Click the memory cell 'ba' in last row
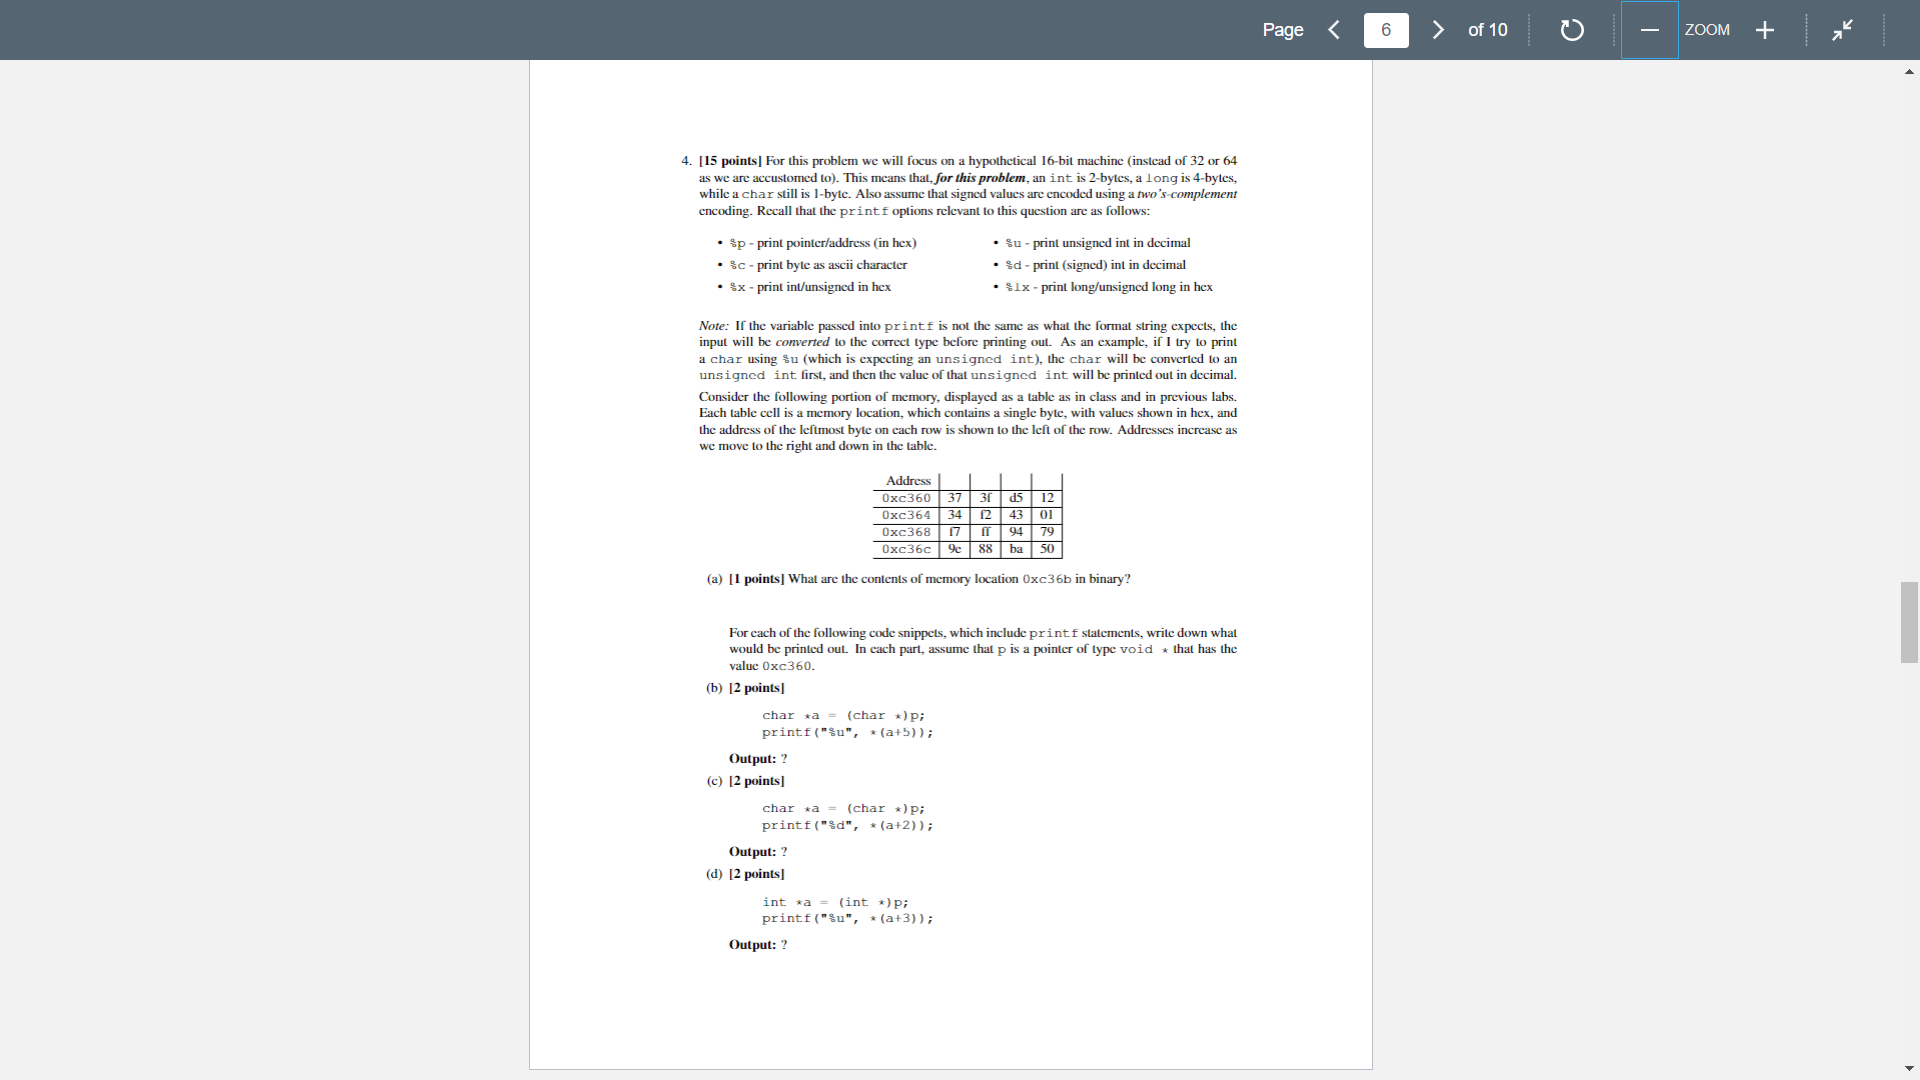Image resolution: width=1920 pixels, height=1080 pixels. (x=1016, y=549)
